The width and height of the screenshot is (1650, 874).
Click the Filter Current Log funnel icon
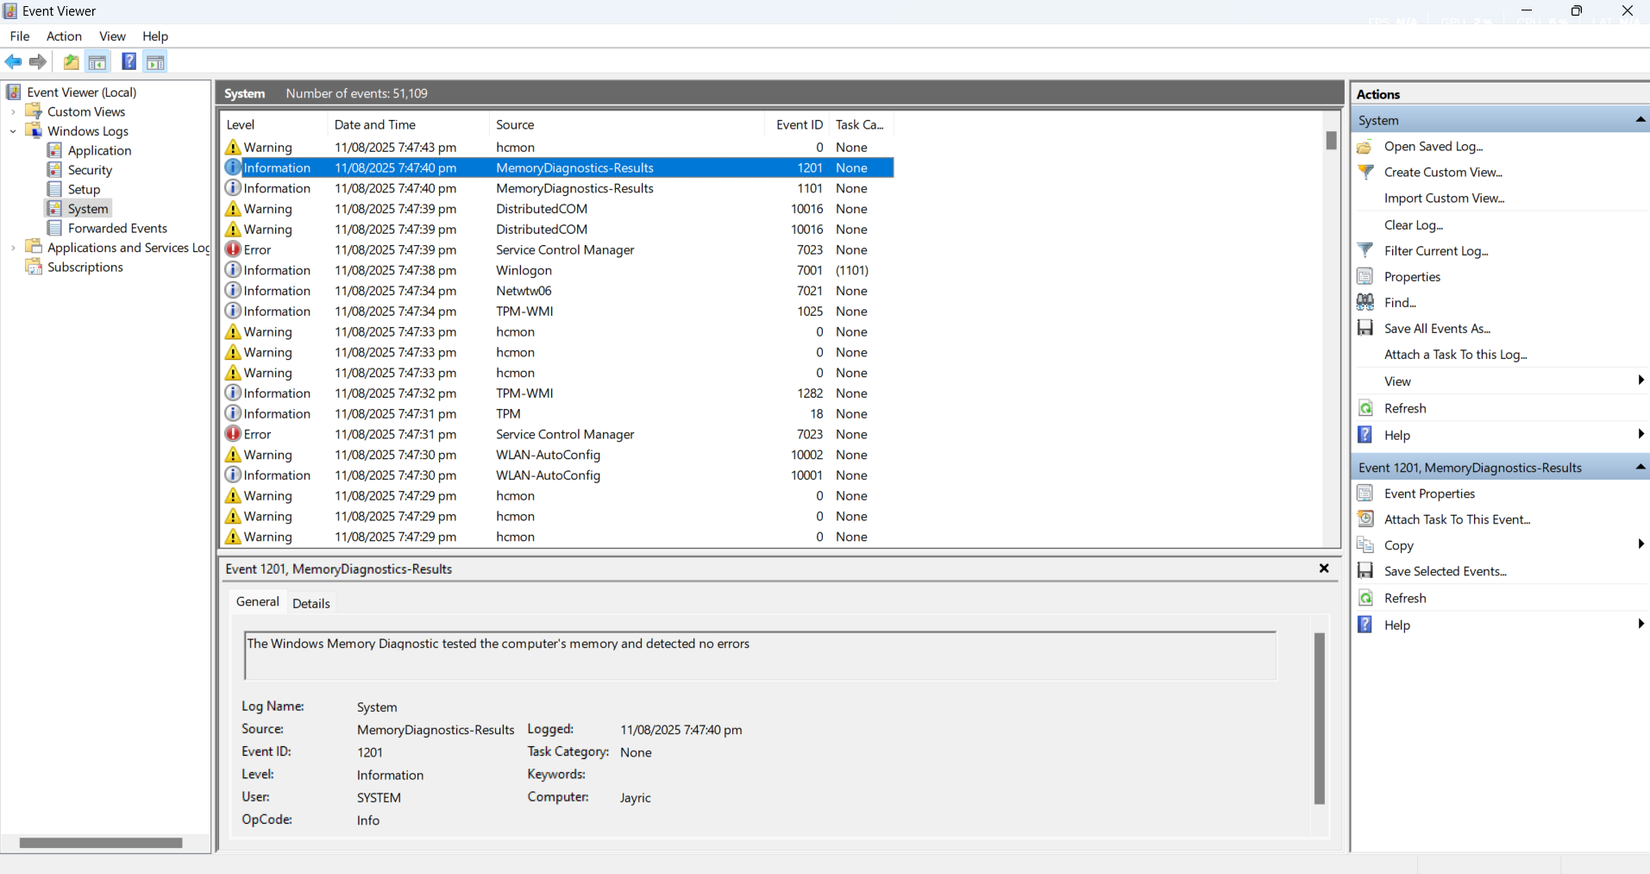pyautogui.click(x=1365, y=251)
